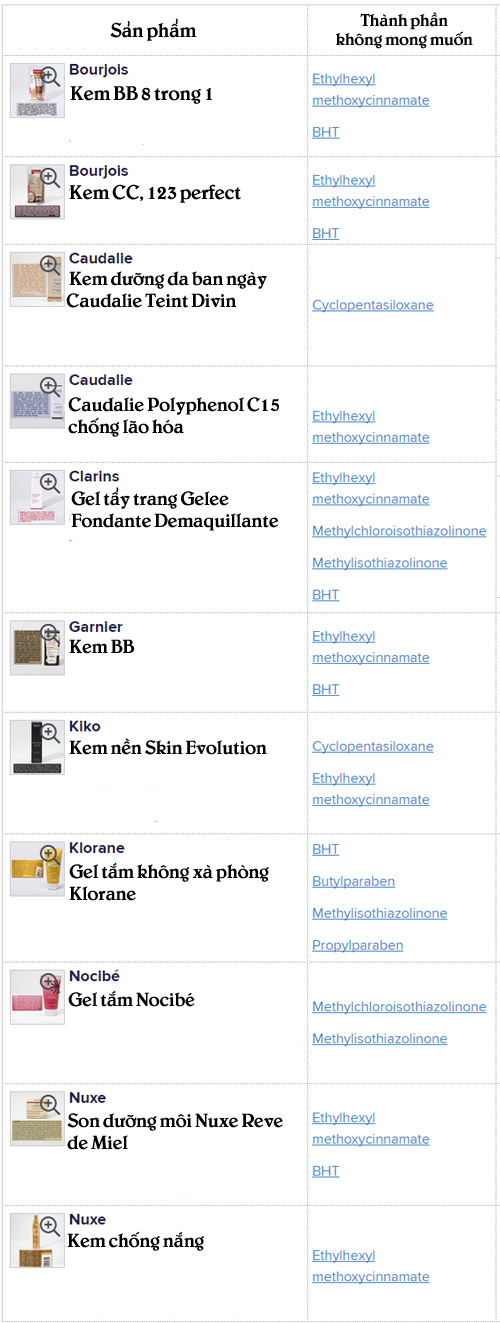Open Kiko Skin Evolution product thumbnail
500x1323 pixels.
click(x=37, y=747)
